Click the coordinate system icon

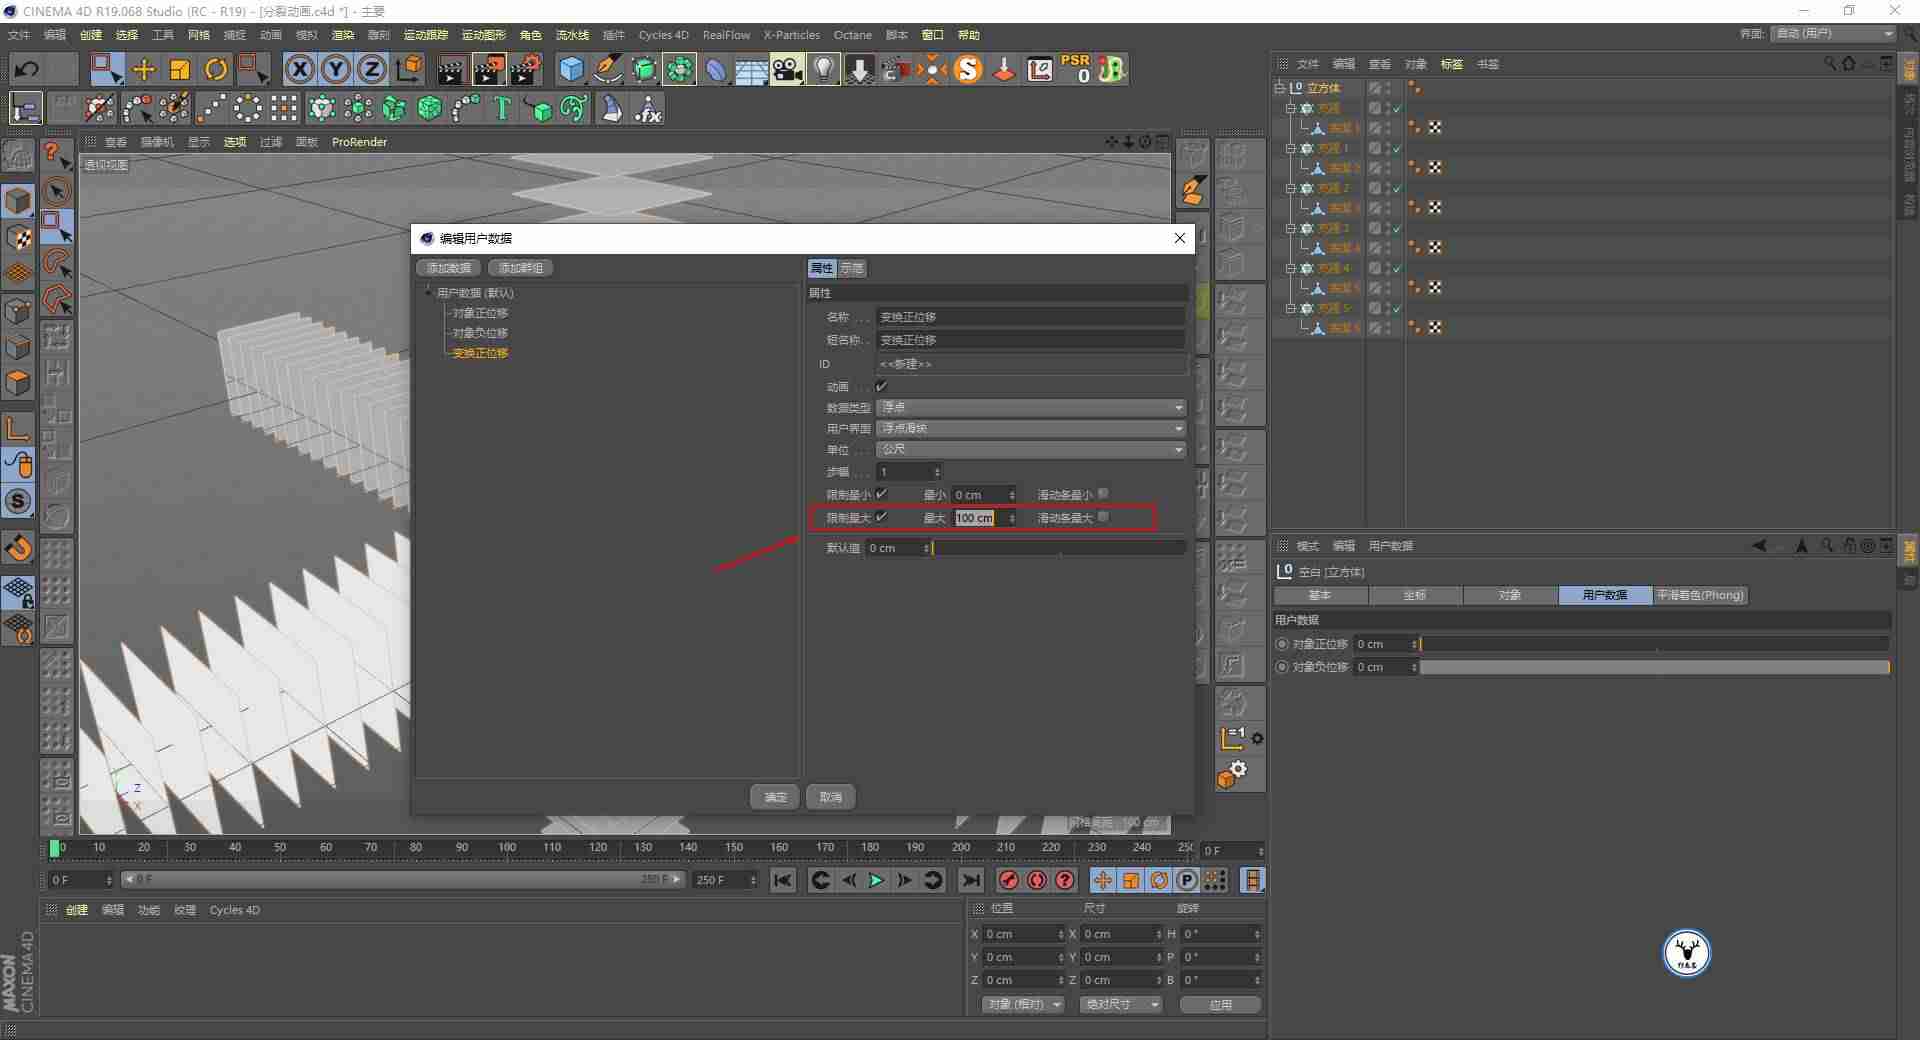click(x=409, y=69)
